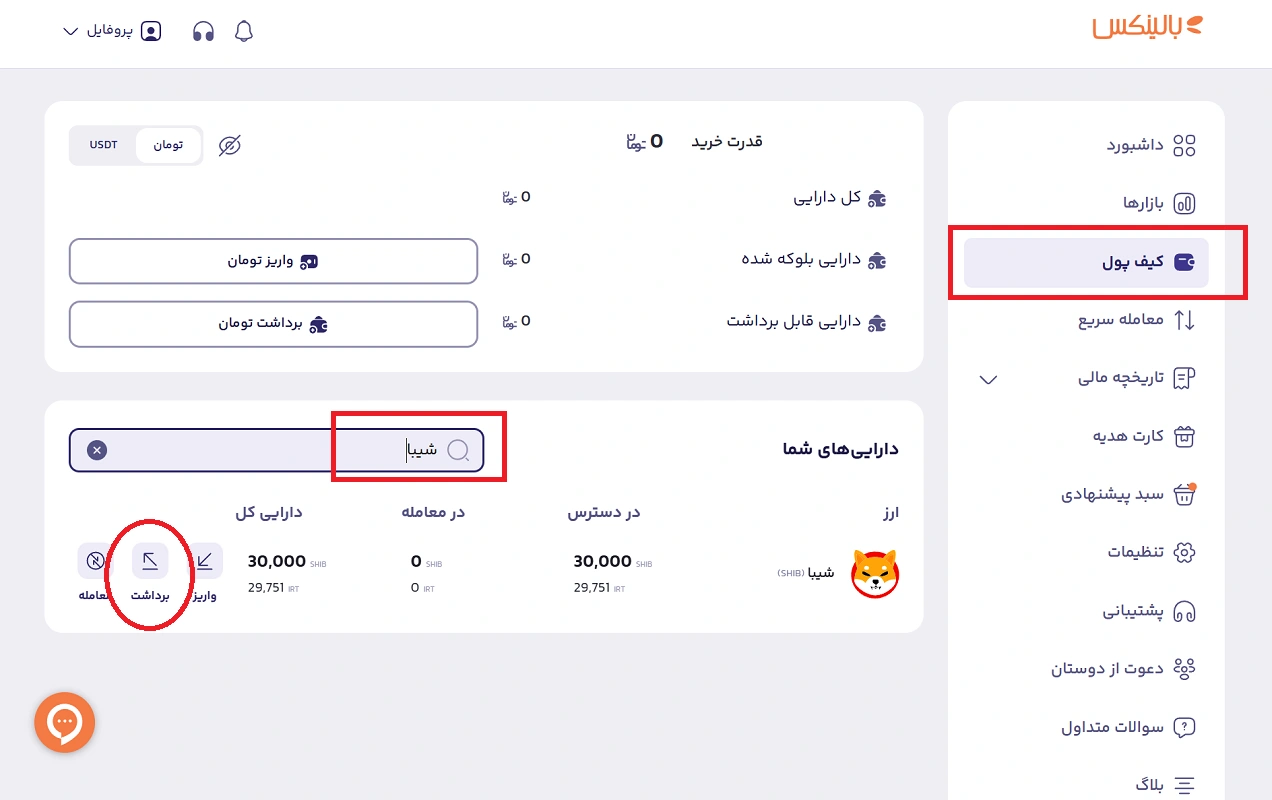The image size is (1272, 800).
Task: Expand the تاریخچه مالی chevron
Action: [988, 379]
